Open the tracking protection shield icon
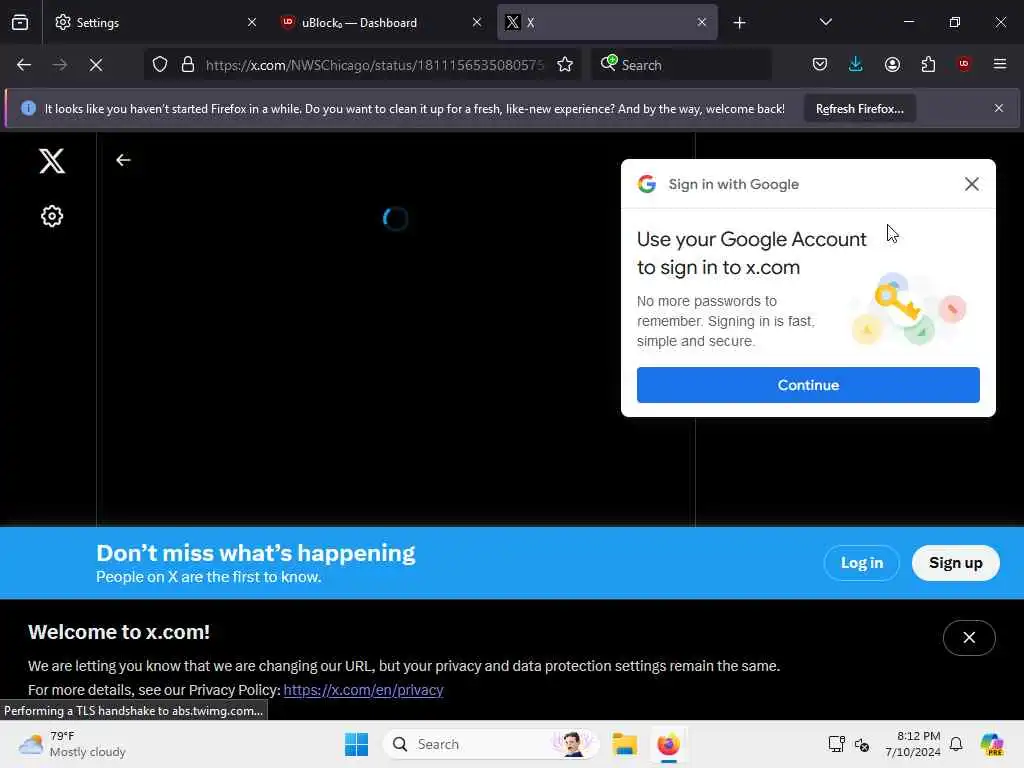The width and height of the screenshot is (1024, 768). click(x=160, y=65)
